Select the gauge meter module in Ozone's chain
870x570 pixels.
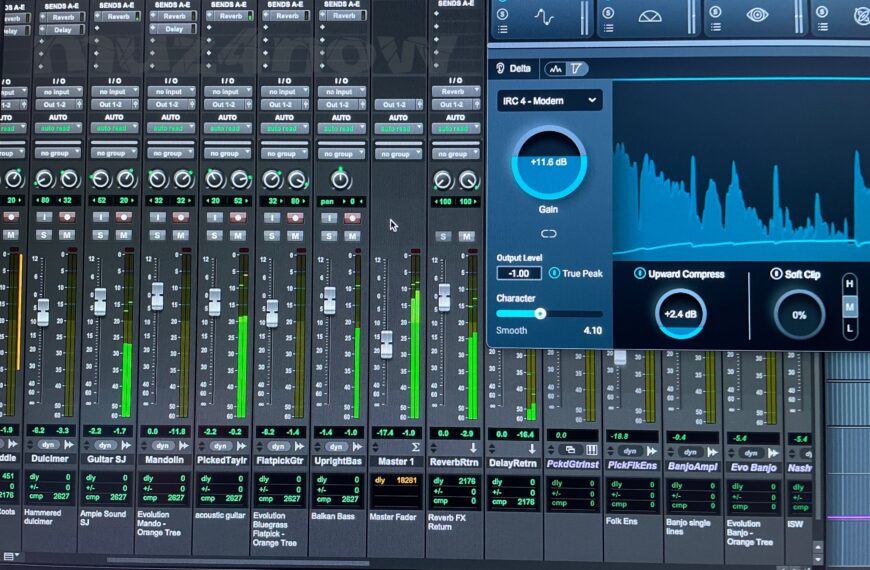[x=654, y=17]
